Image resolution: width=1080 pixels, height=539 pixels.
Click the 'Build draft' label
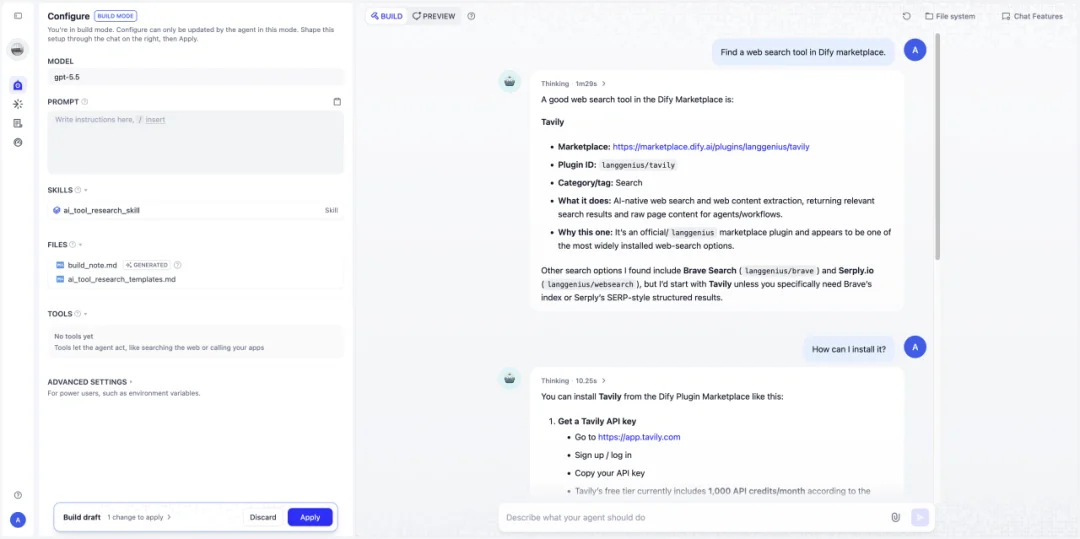pos(82,517)
